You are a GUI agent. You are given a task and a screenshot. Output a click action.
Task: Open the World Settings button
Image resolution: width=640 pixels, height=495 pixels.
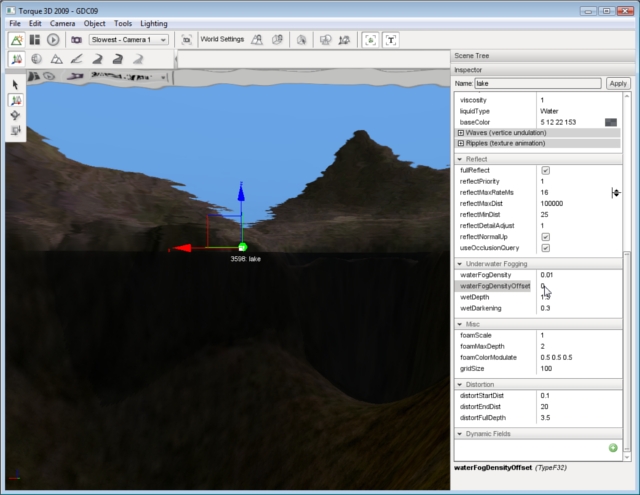[220, 40]
